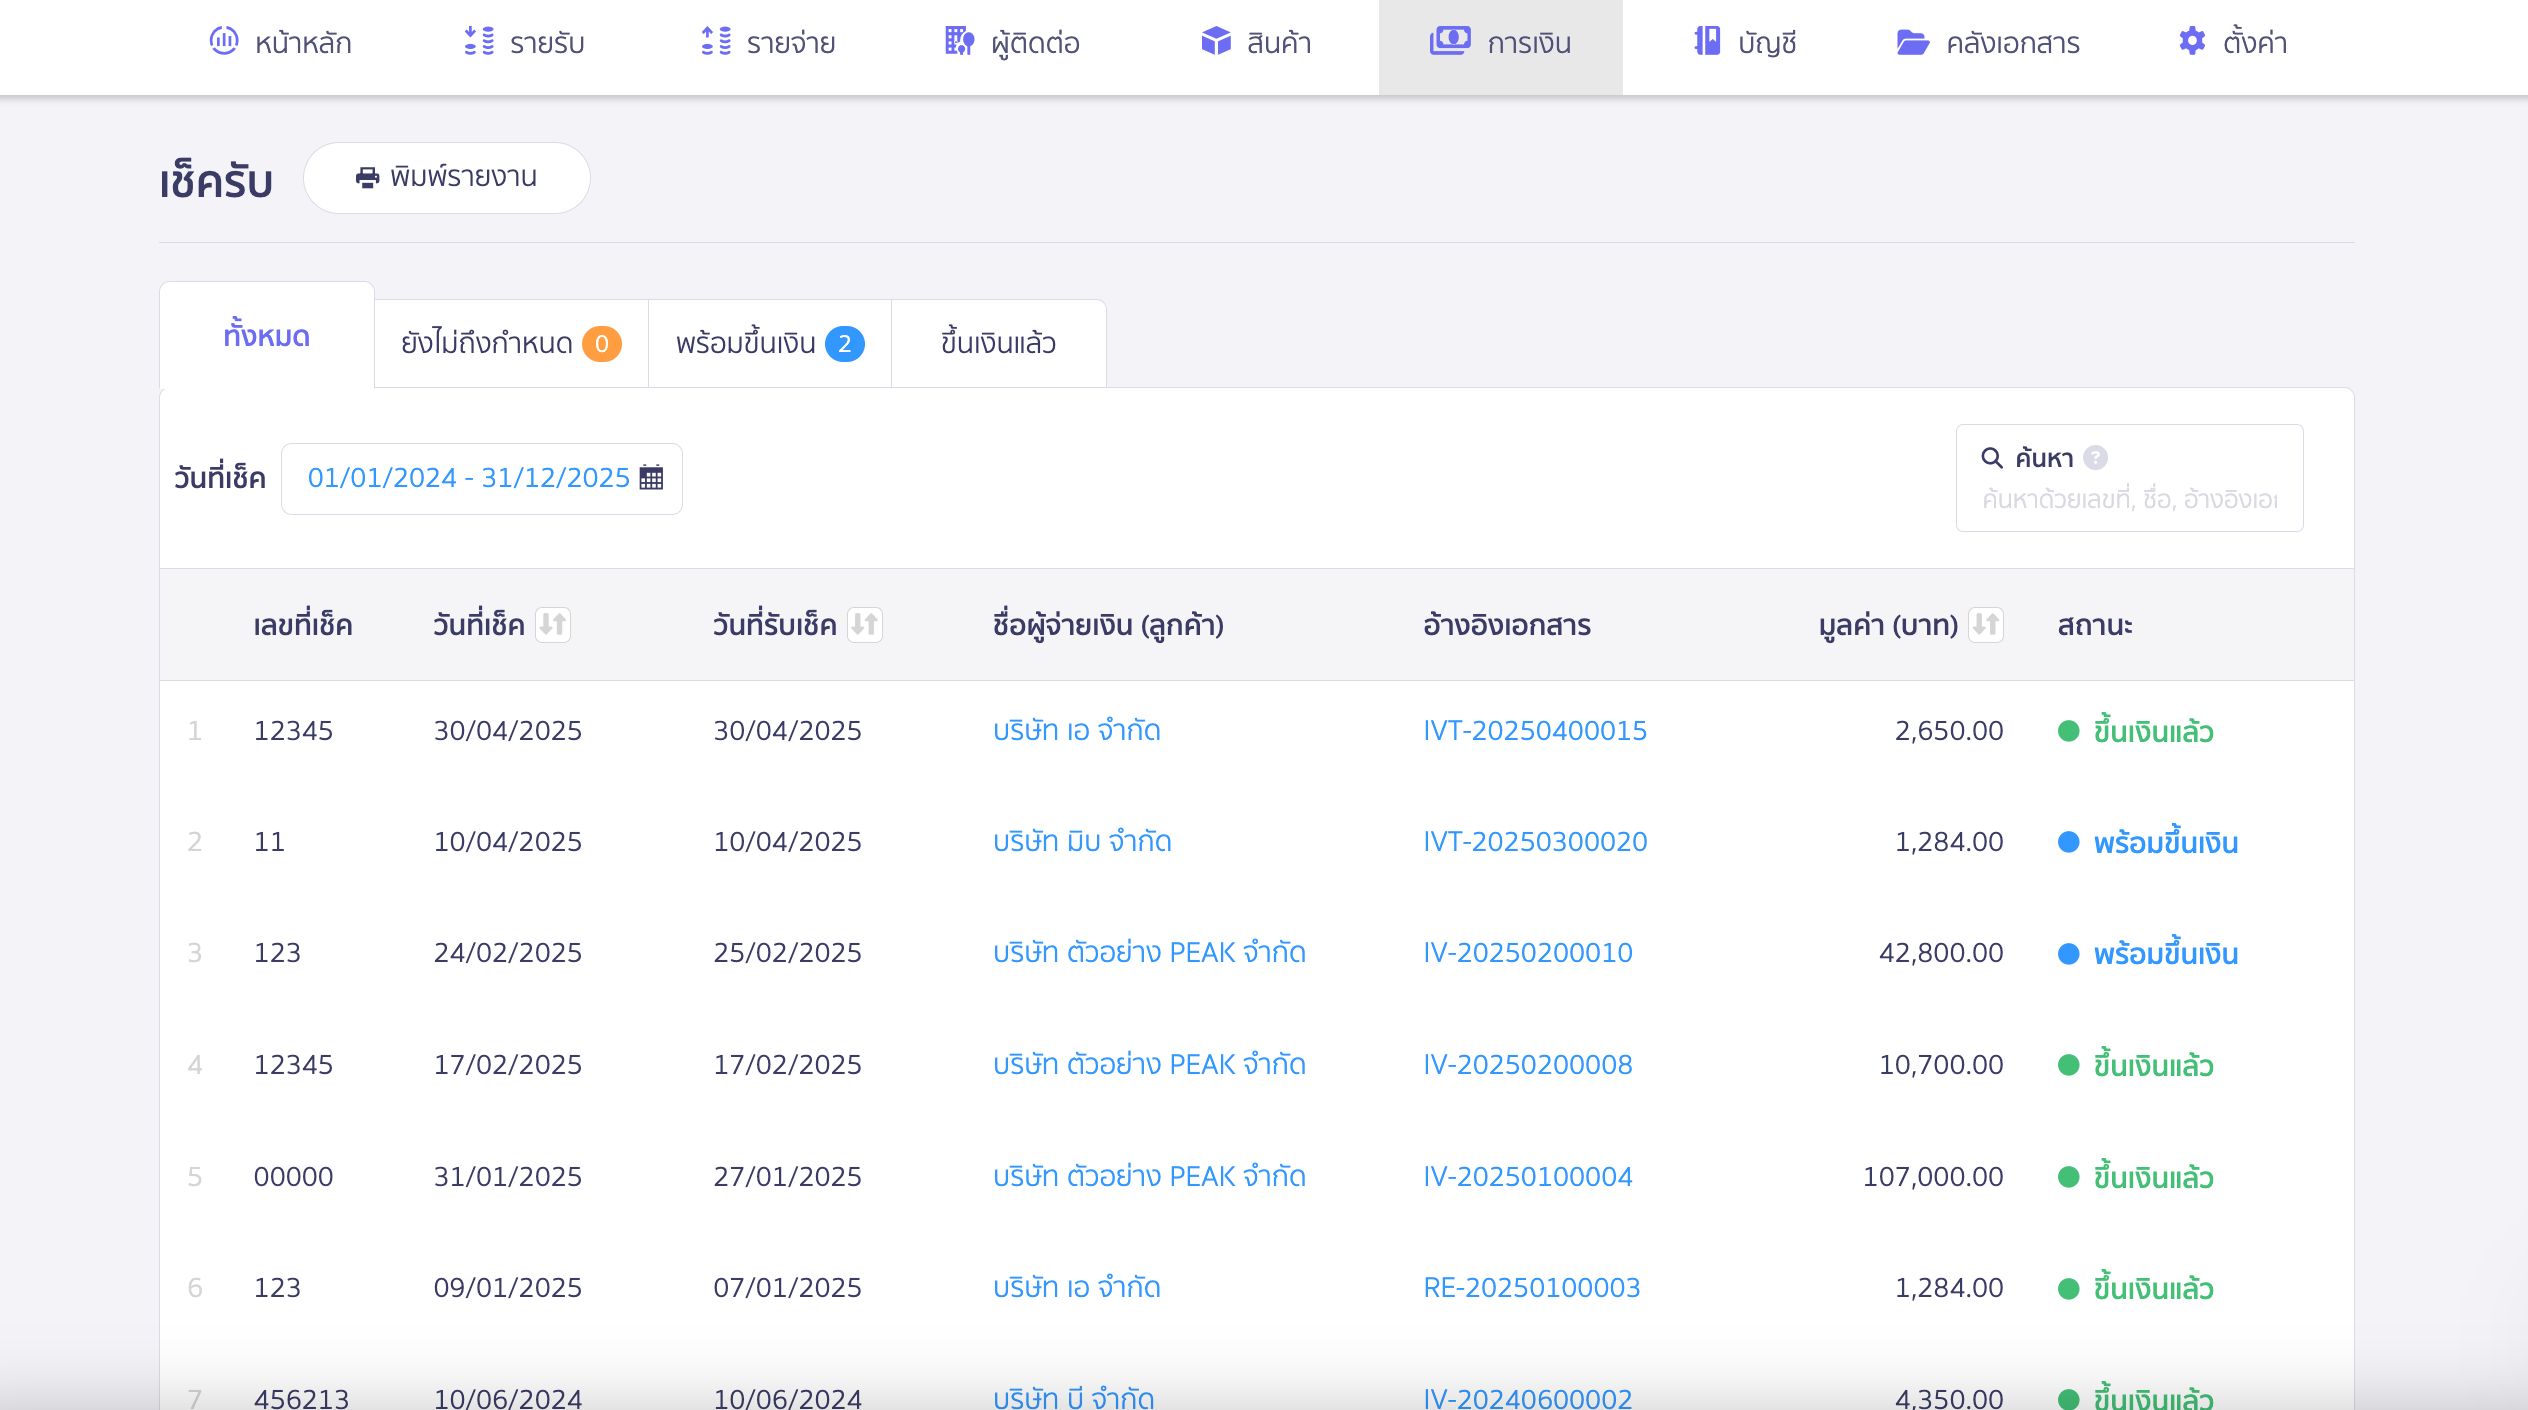Viewport: 2528px width, 1410px height.
Task: Click the พิมพ์รายงาน print report button
Action: click(x=447, y=177)
